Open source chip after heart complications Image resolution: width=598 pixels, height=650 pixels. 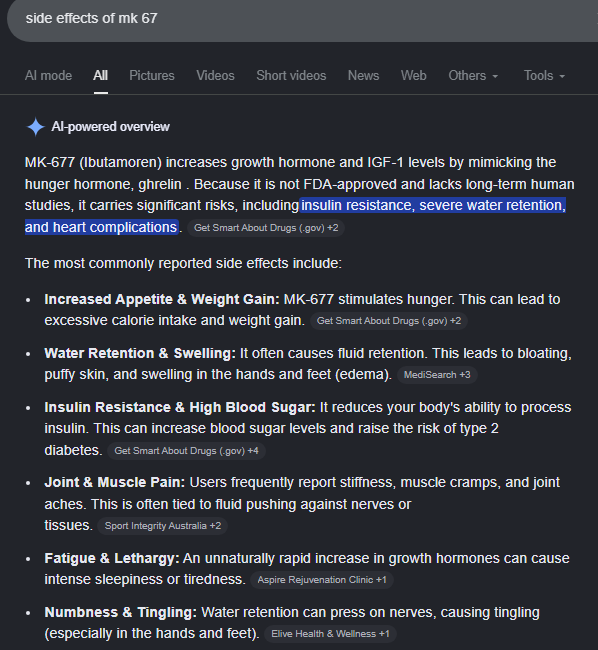pyautogui.click(x=266, y=228)
